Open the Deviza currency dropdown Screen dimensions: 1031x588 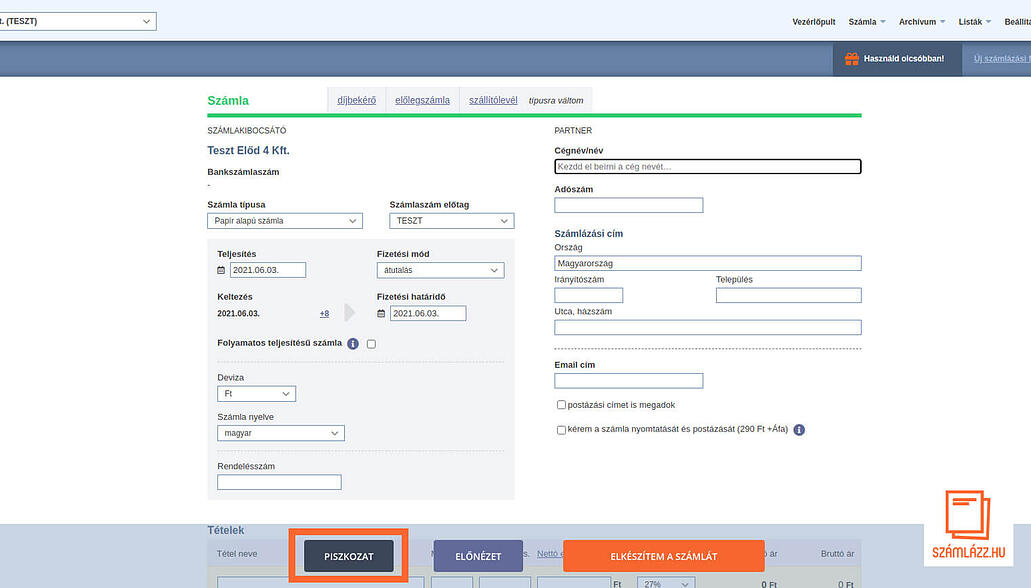(256, 394)
